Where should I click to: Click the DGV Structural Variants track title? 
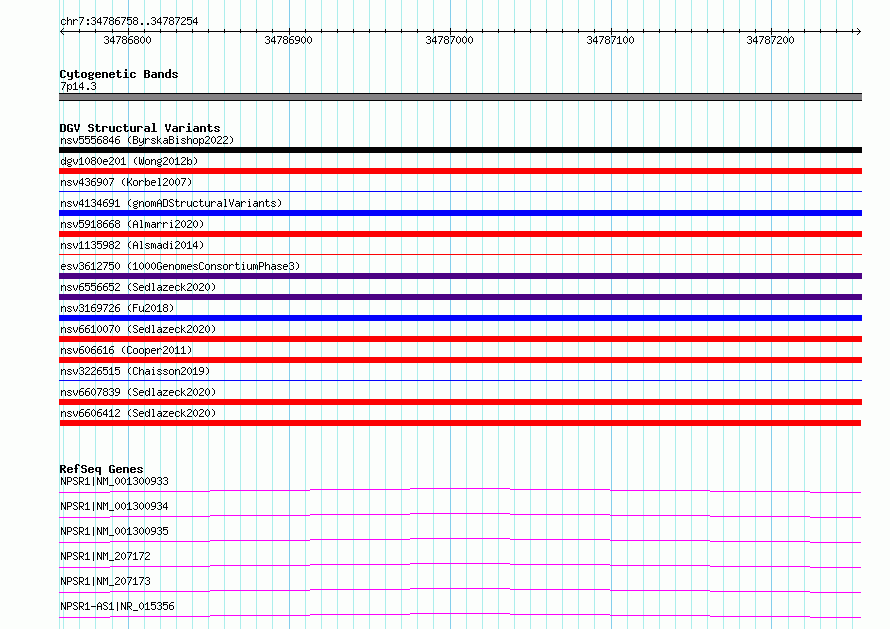[140, 128]
